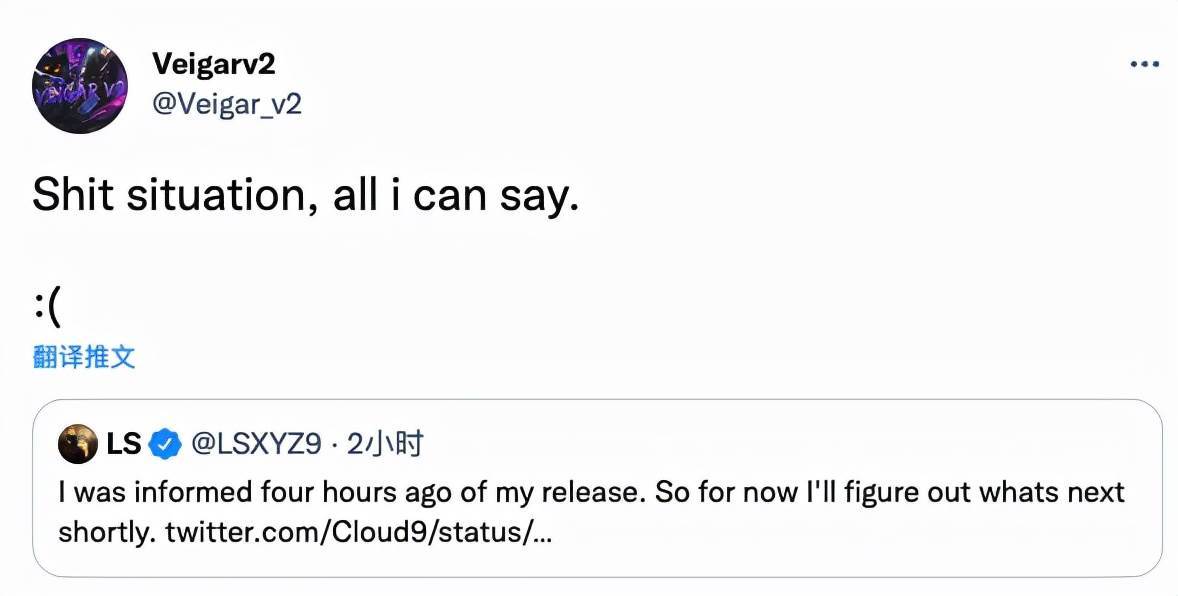Screen dimensions: 1178x596
Task: Click the "Shit situation, all i can say." text
Action: [306, 195]
